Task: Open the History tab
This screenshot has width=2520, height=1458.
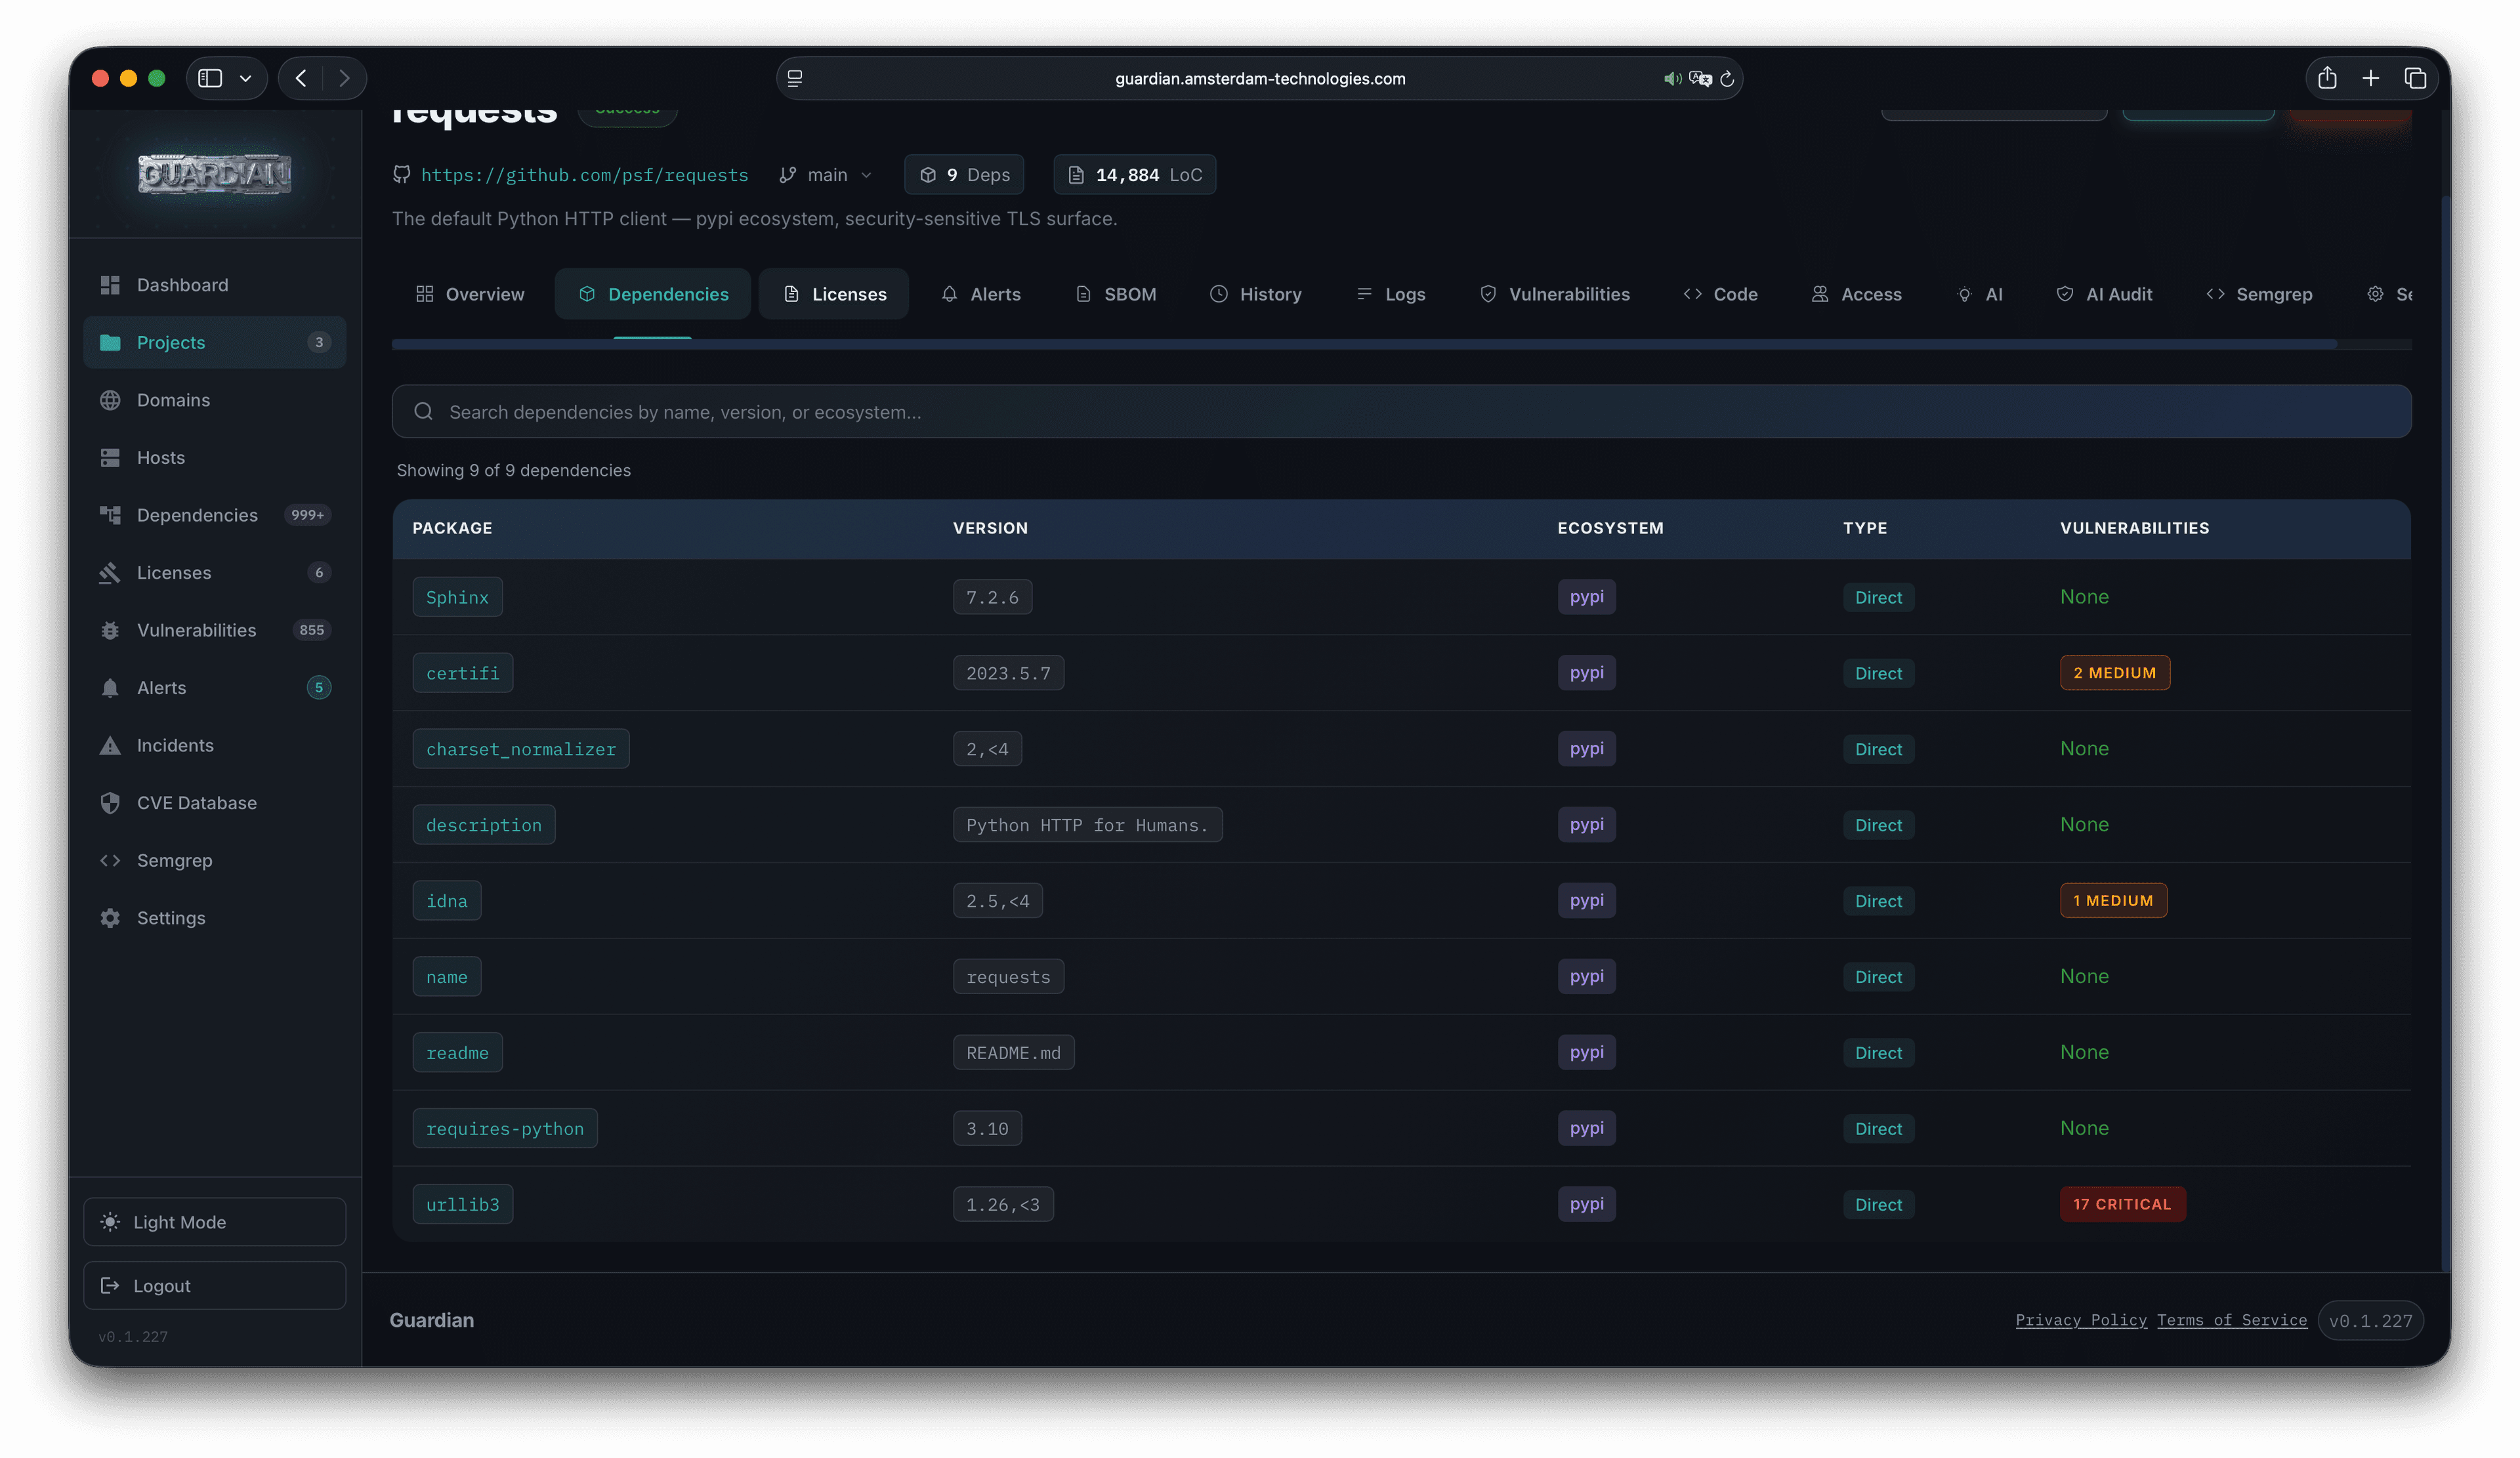Action: tap(1255, 294)
